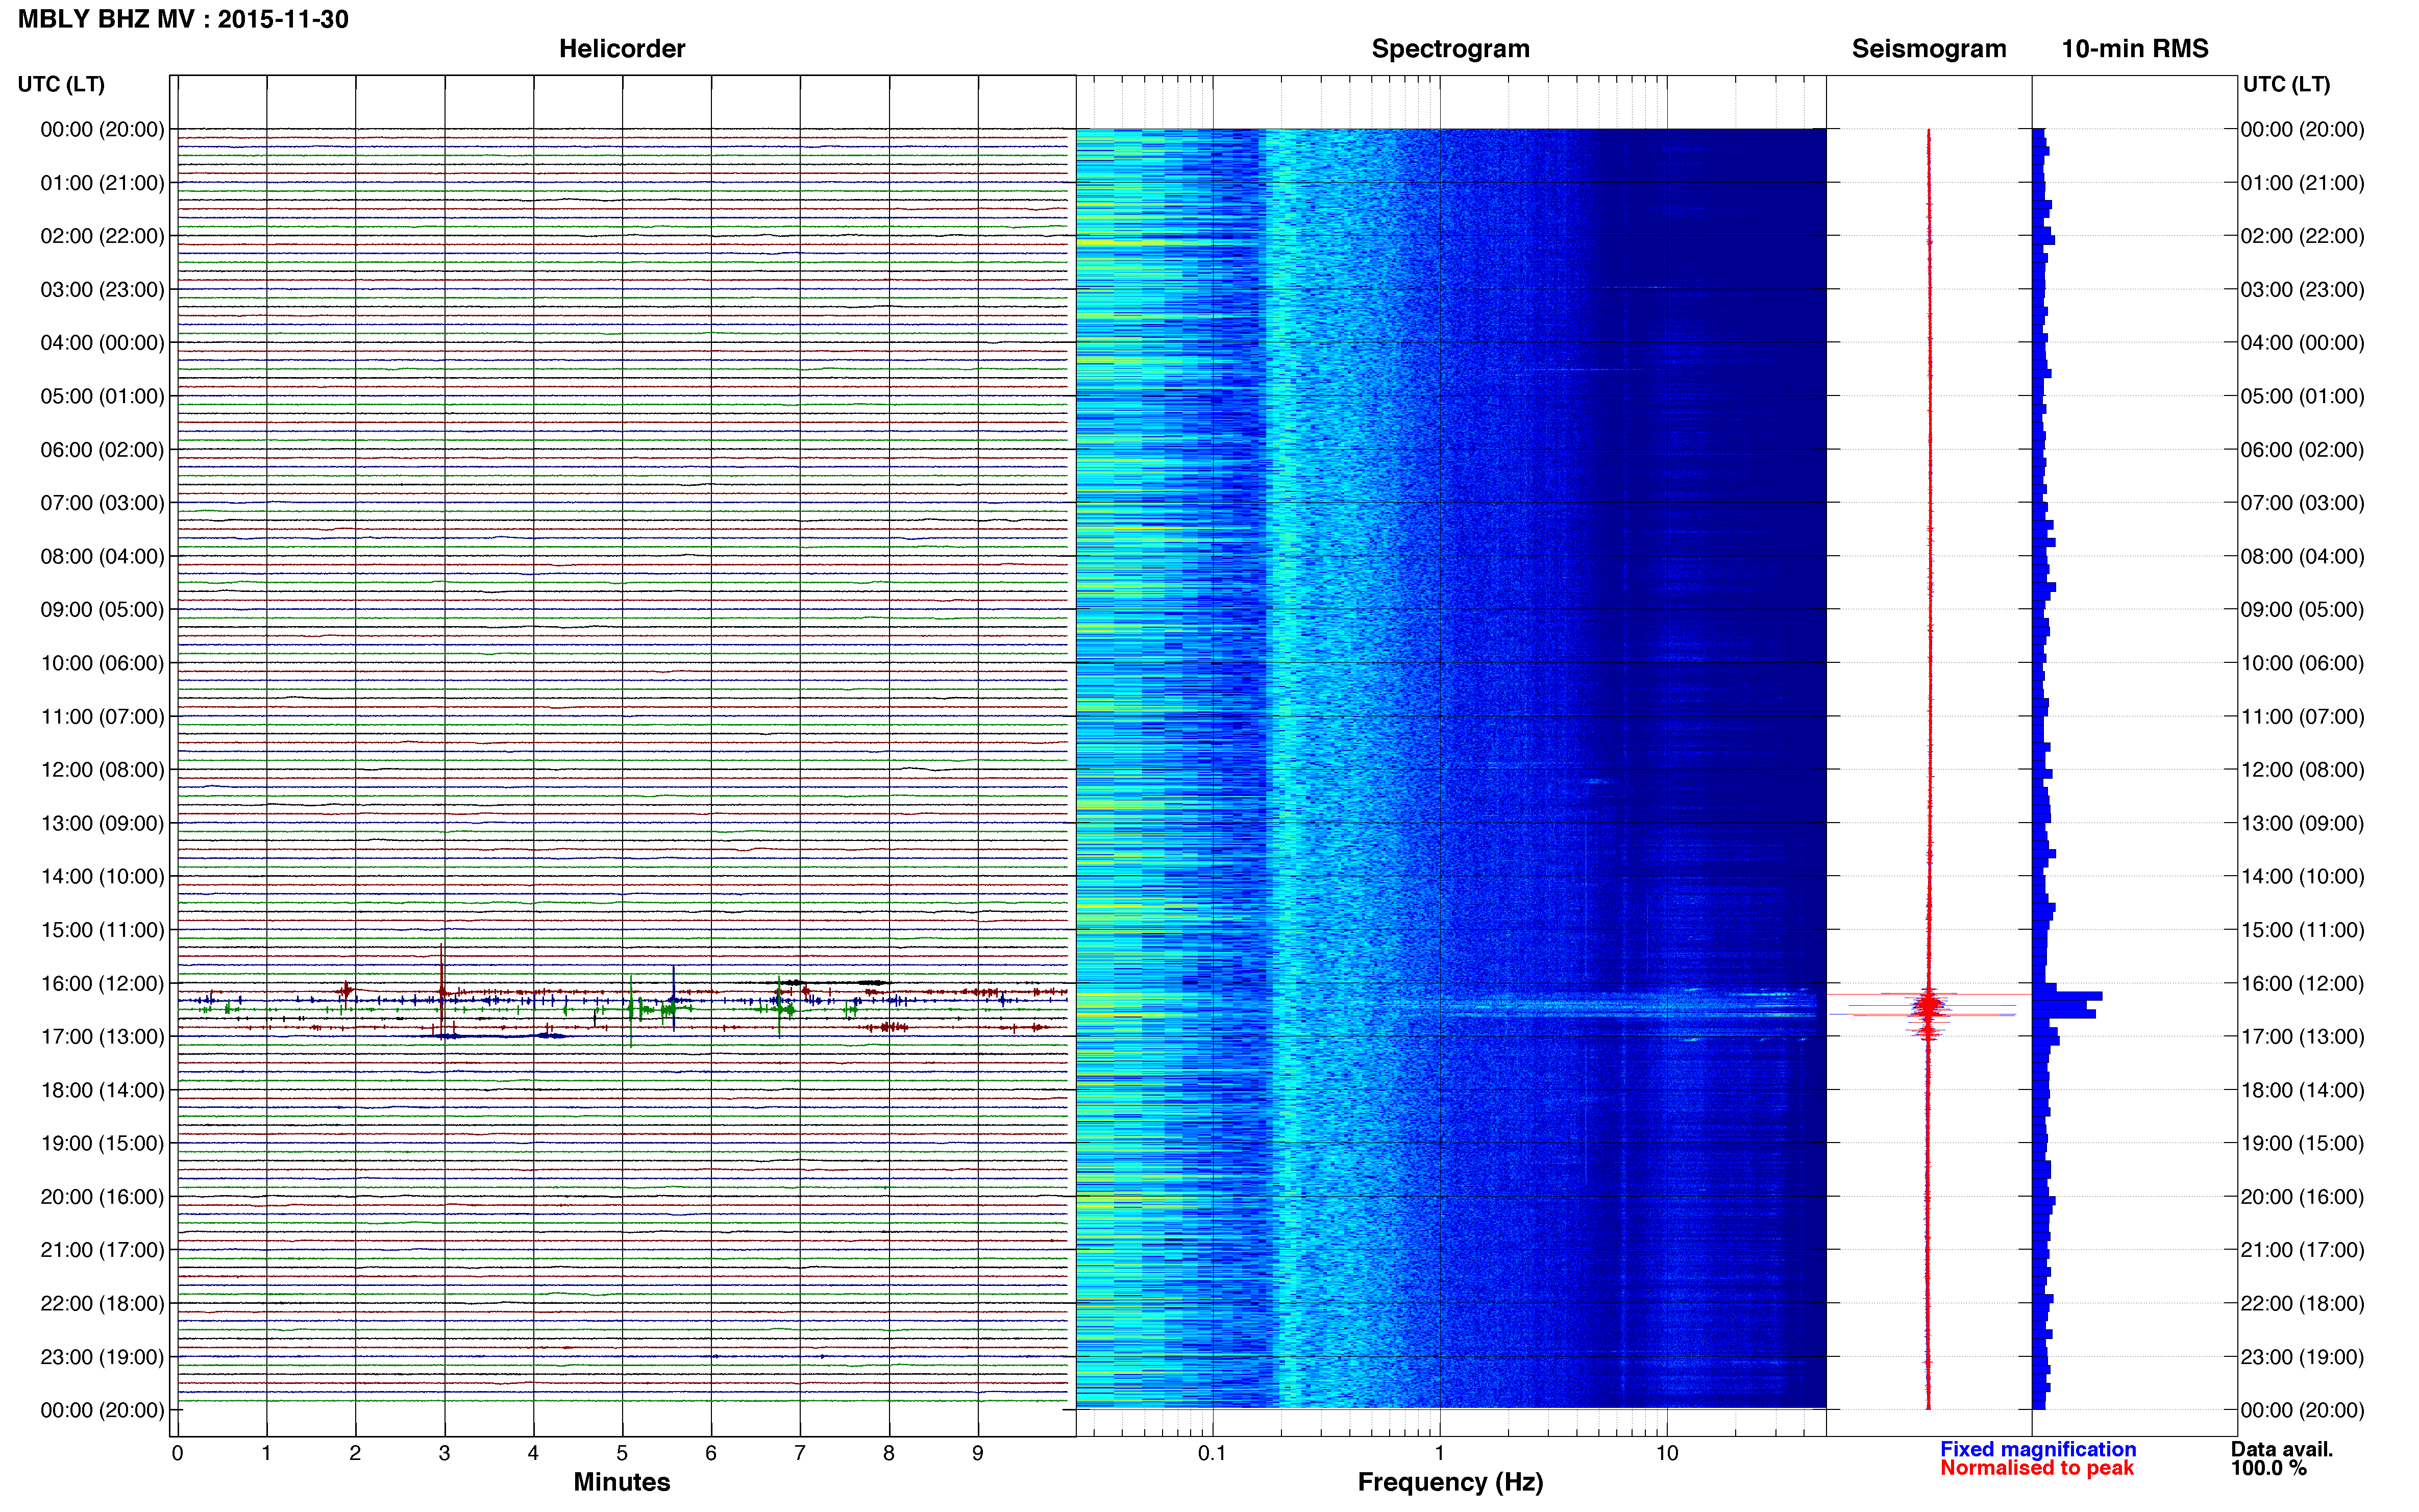2419x1512 pixels.
Task: Click Helicorder axis label 21:00 (17:00)
Action: [x=102, y=1250]
